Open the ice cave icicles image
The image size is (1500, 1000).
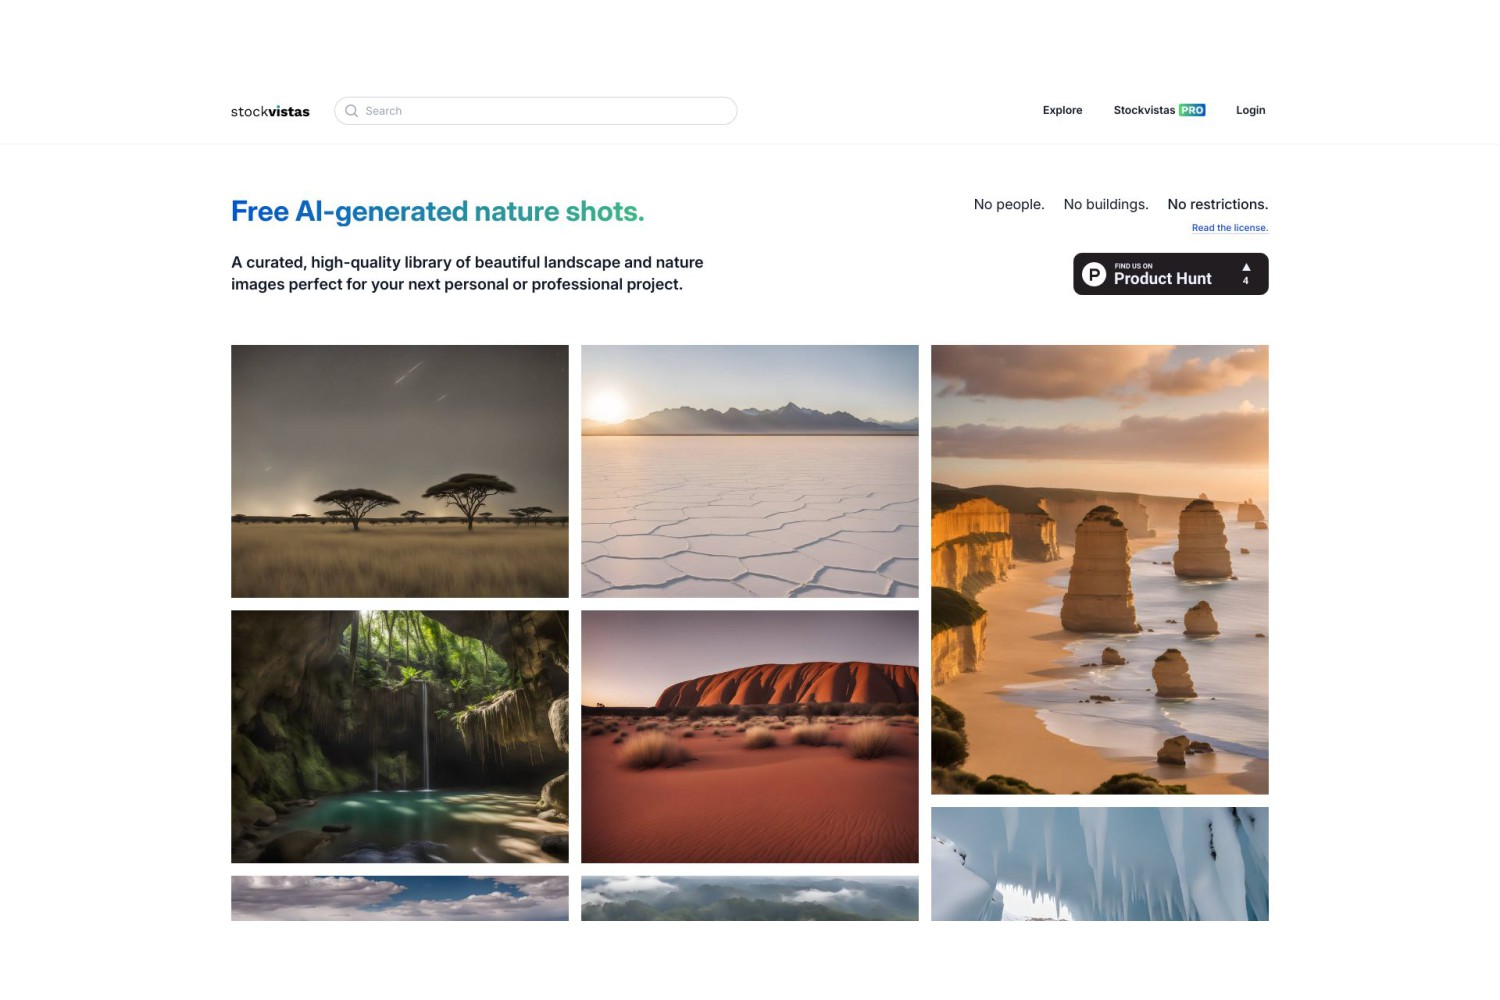tap(1100, 864)
